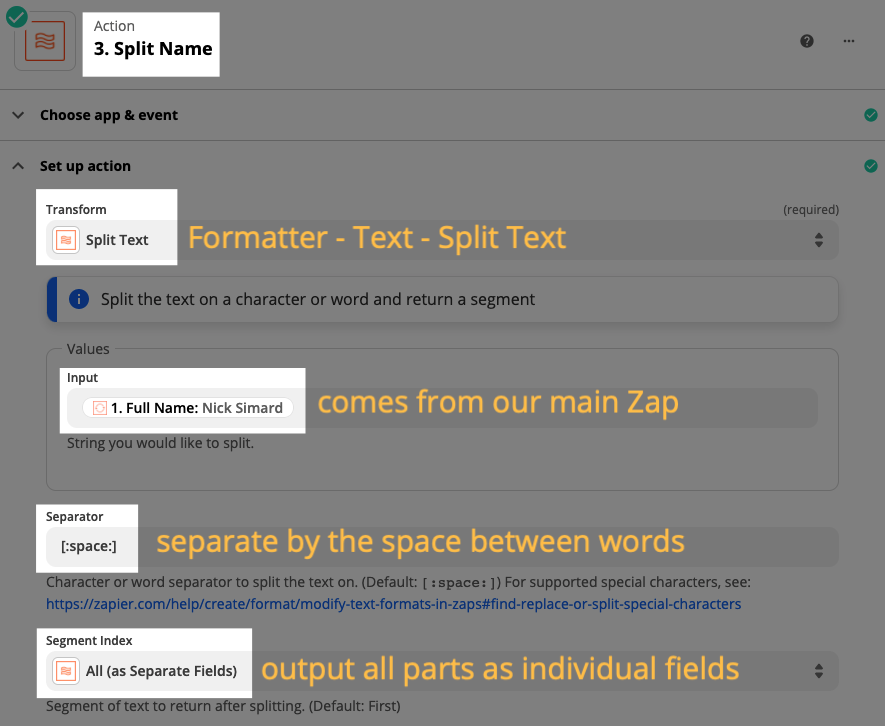Click the Formatter icon in the Segment Index field
The height and width of the screenshot is (726, 885).
66,671
